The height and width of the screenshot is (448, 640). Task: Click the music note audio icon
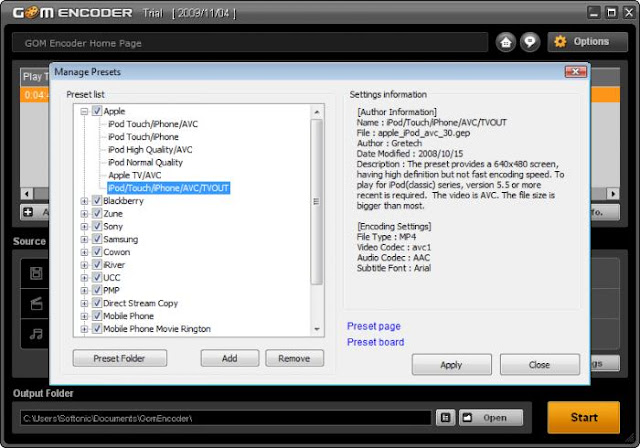coord(36,334)
